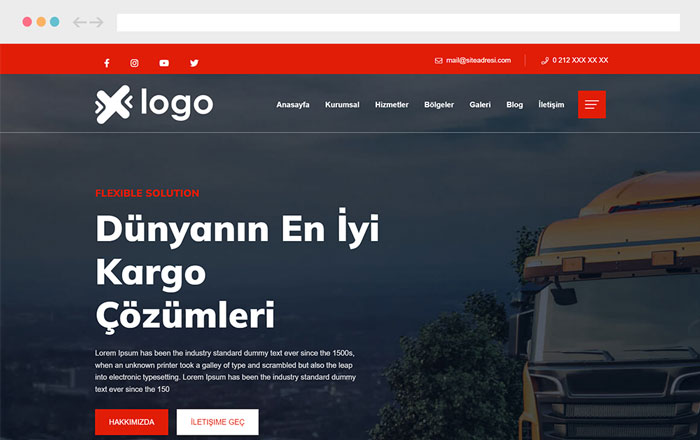The image size is (700, 440).
Task: Click the envelope mail icon
Action: click(439, 60)
